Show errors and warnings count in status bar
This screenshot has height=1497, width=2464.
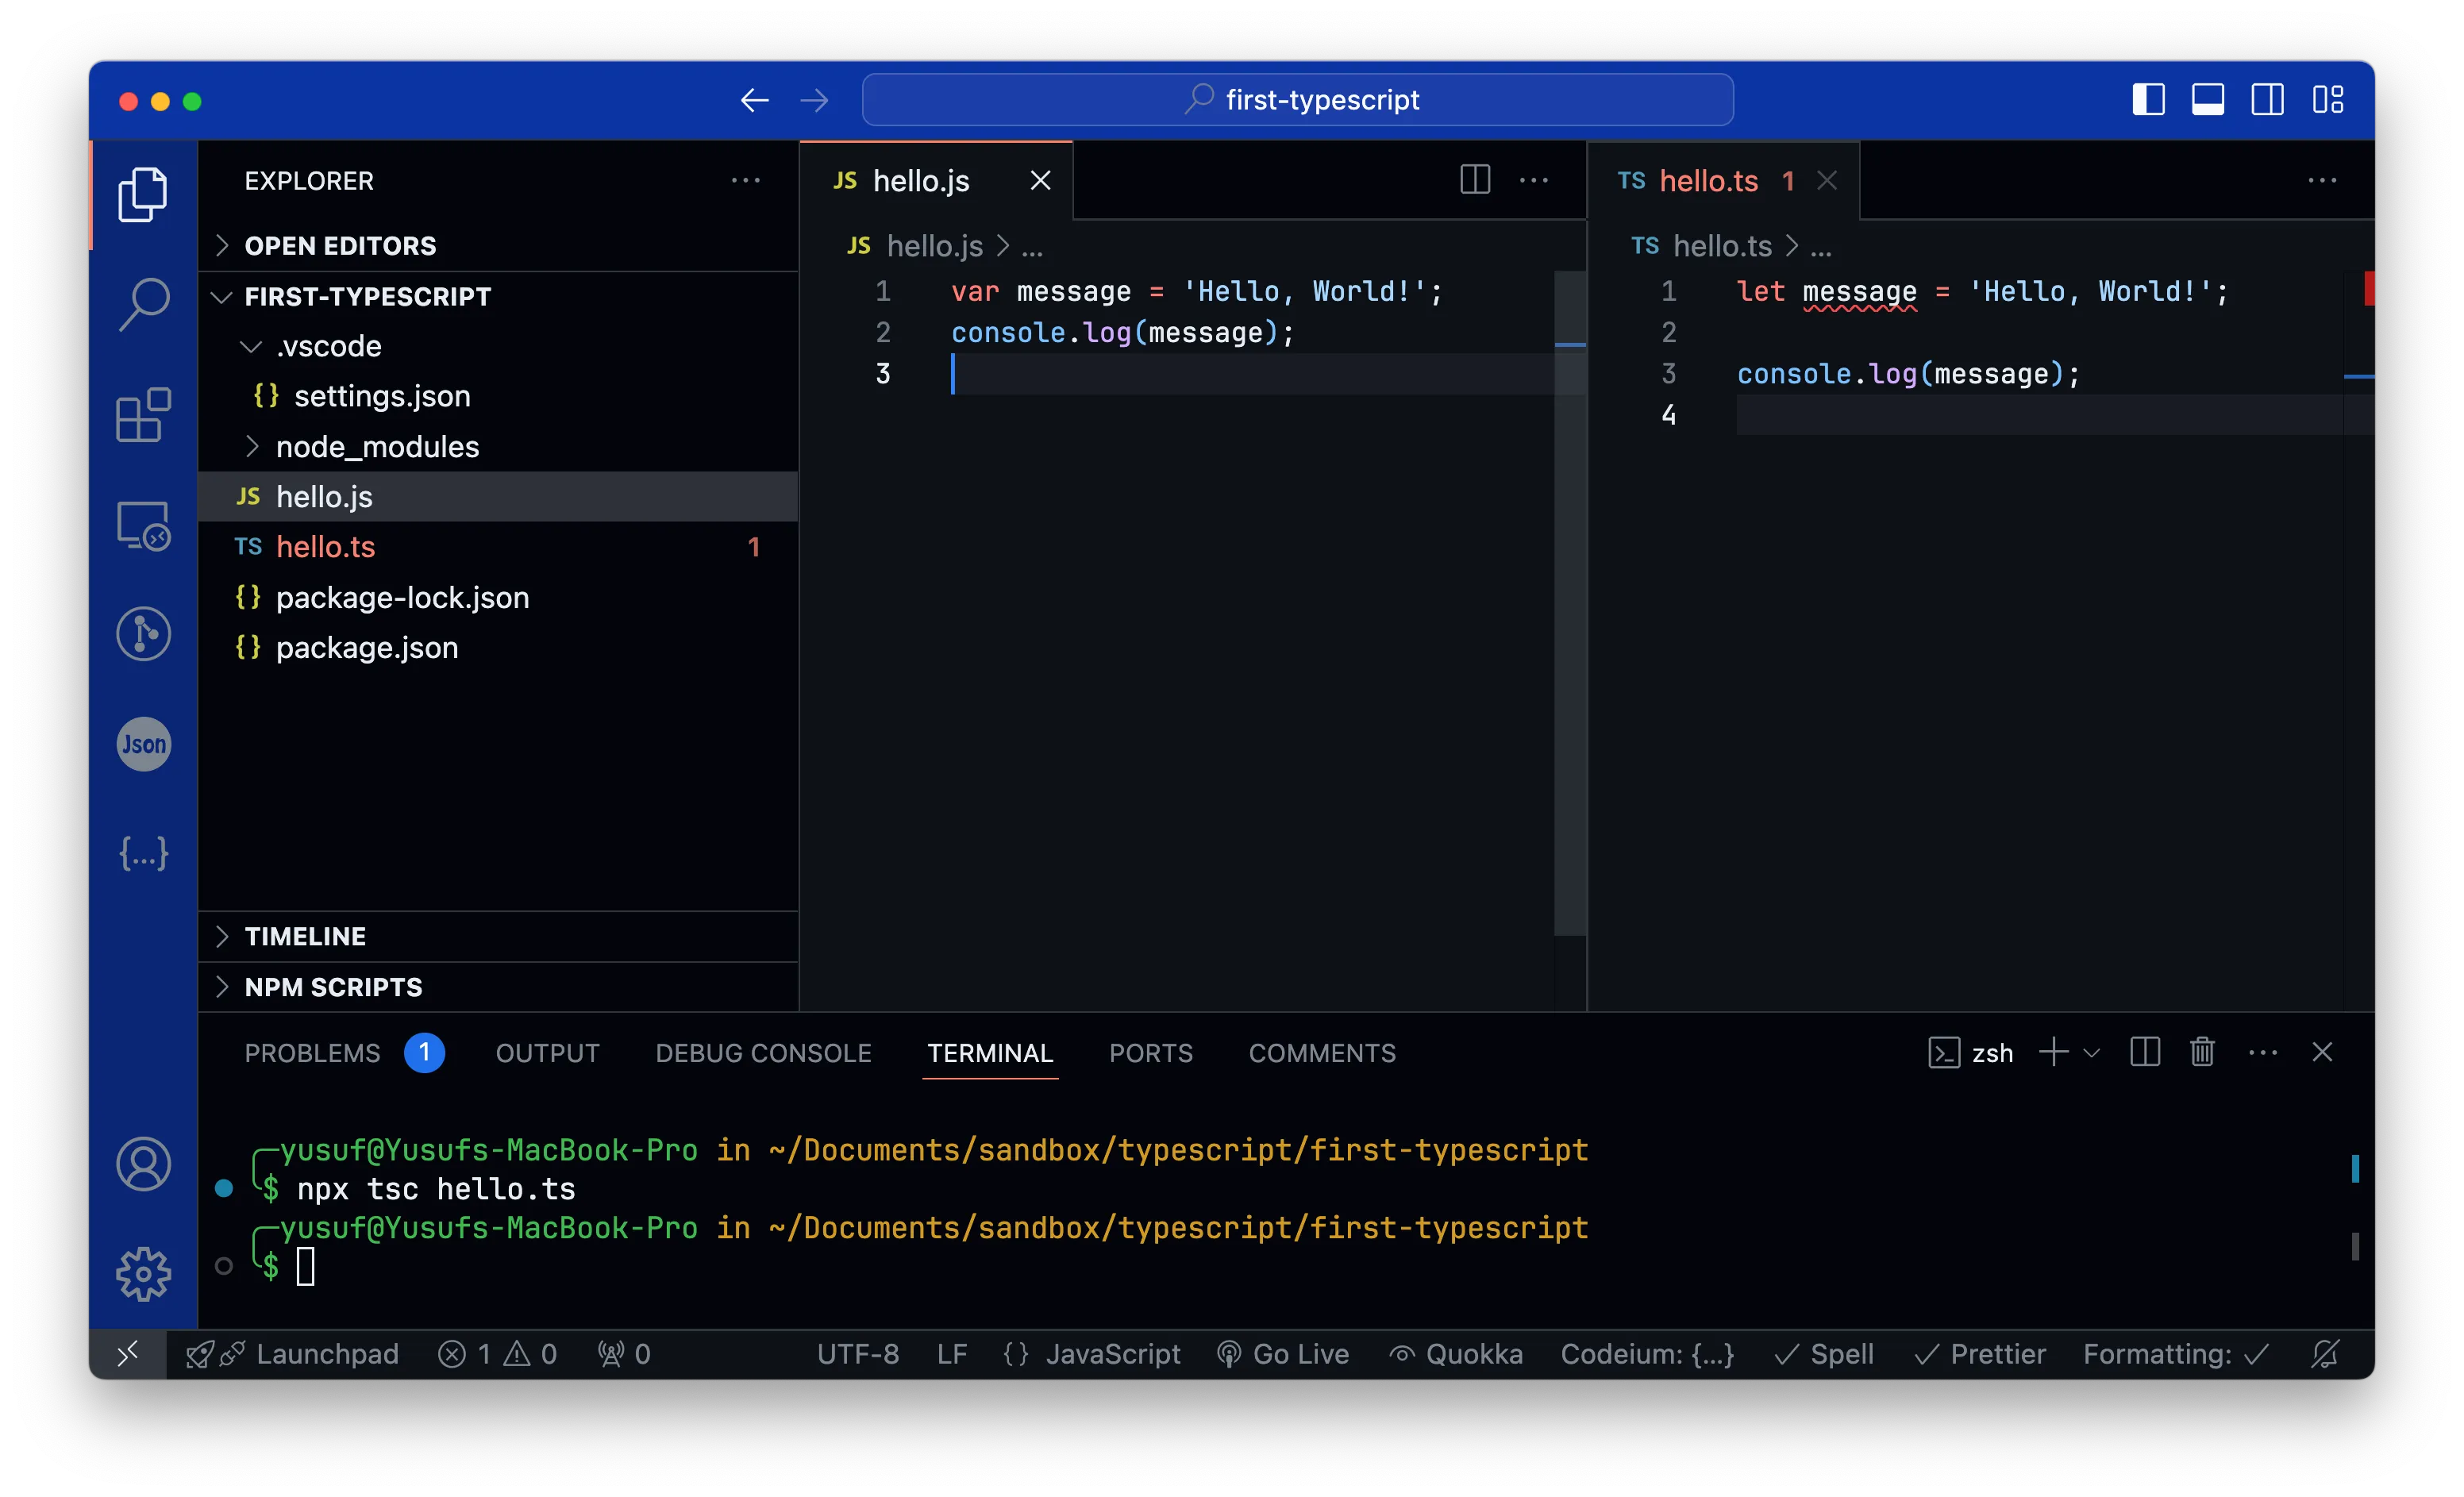coord(497,1354)
